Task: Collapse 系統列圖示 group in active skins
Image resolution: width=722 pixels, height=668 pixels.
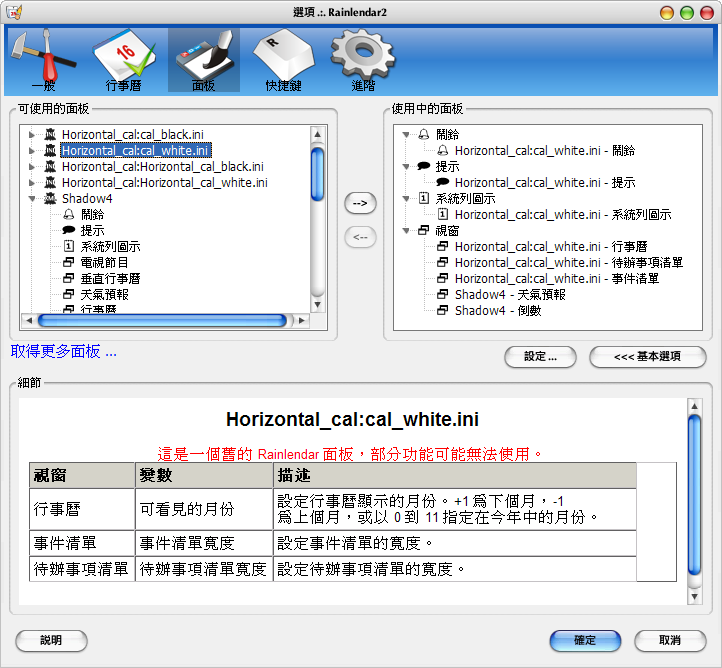Action: (x=406, y=198)
